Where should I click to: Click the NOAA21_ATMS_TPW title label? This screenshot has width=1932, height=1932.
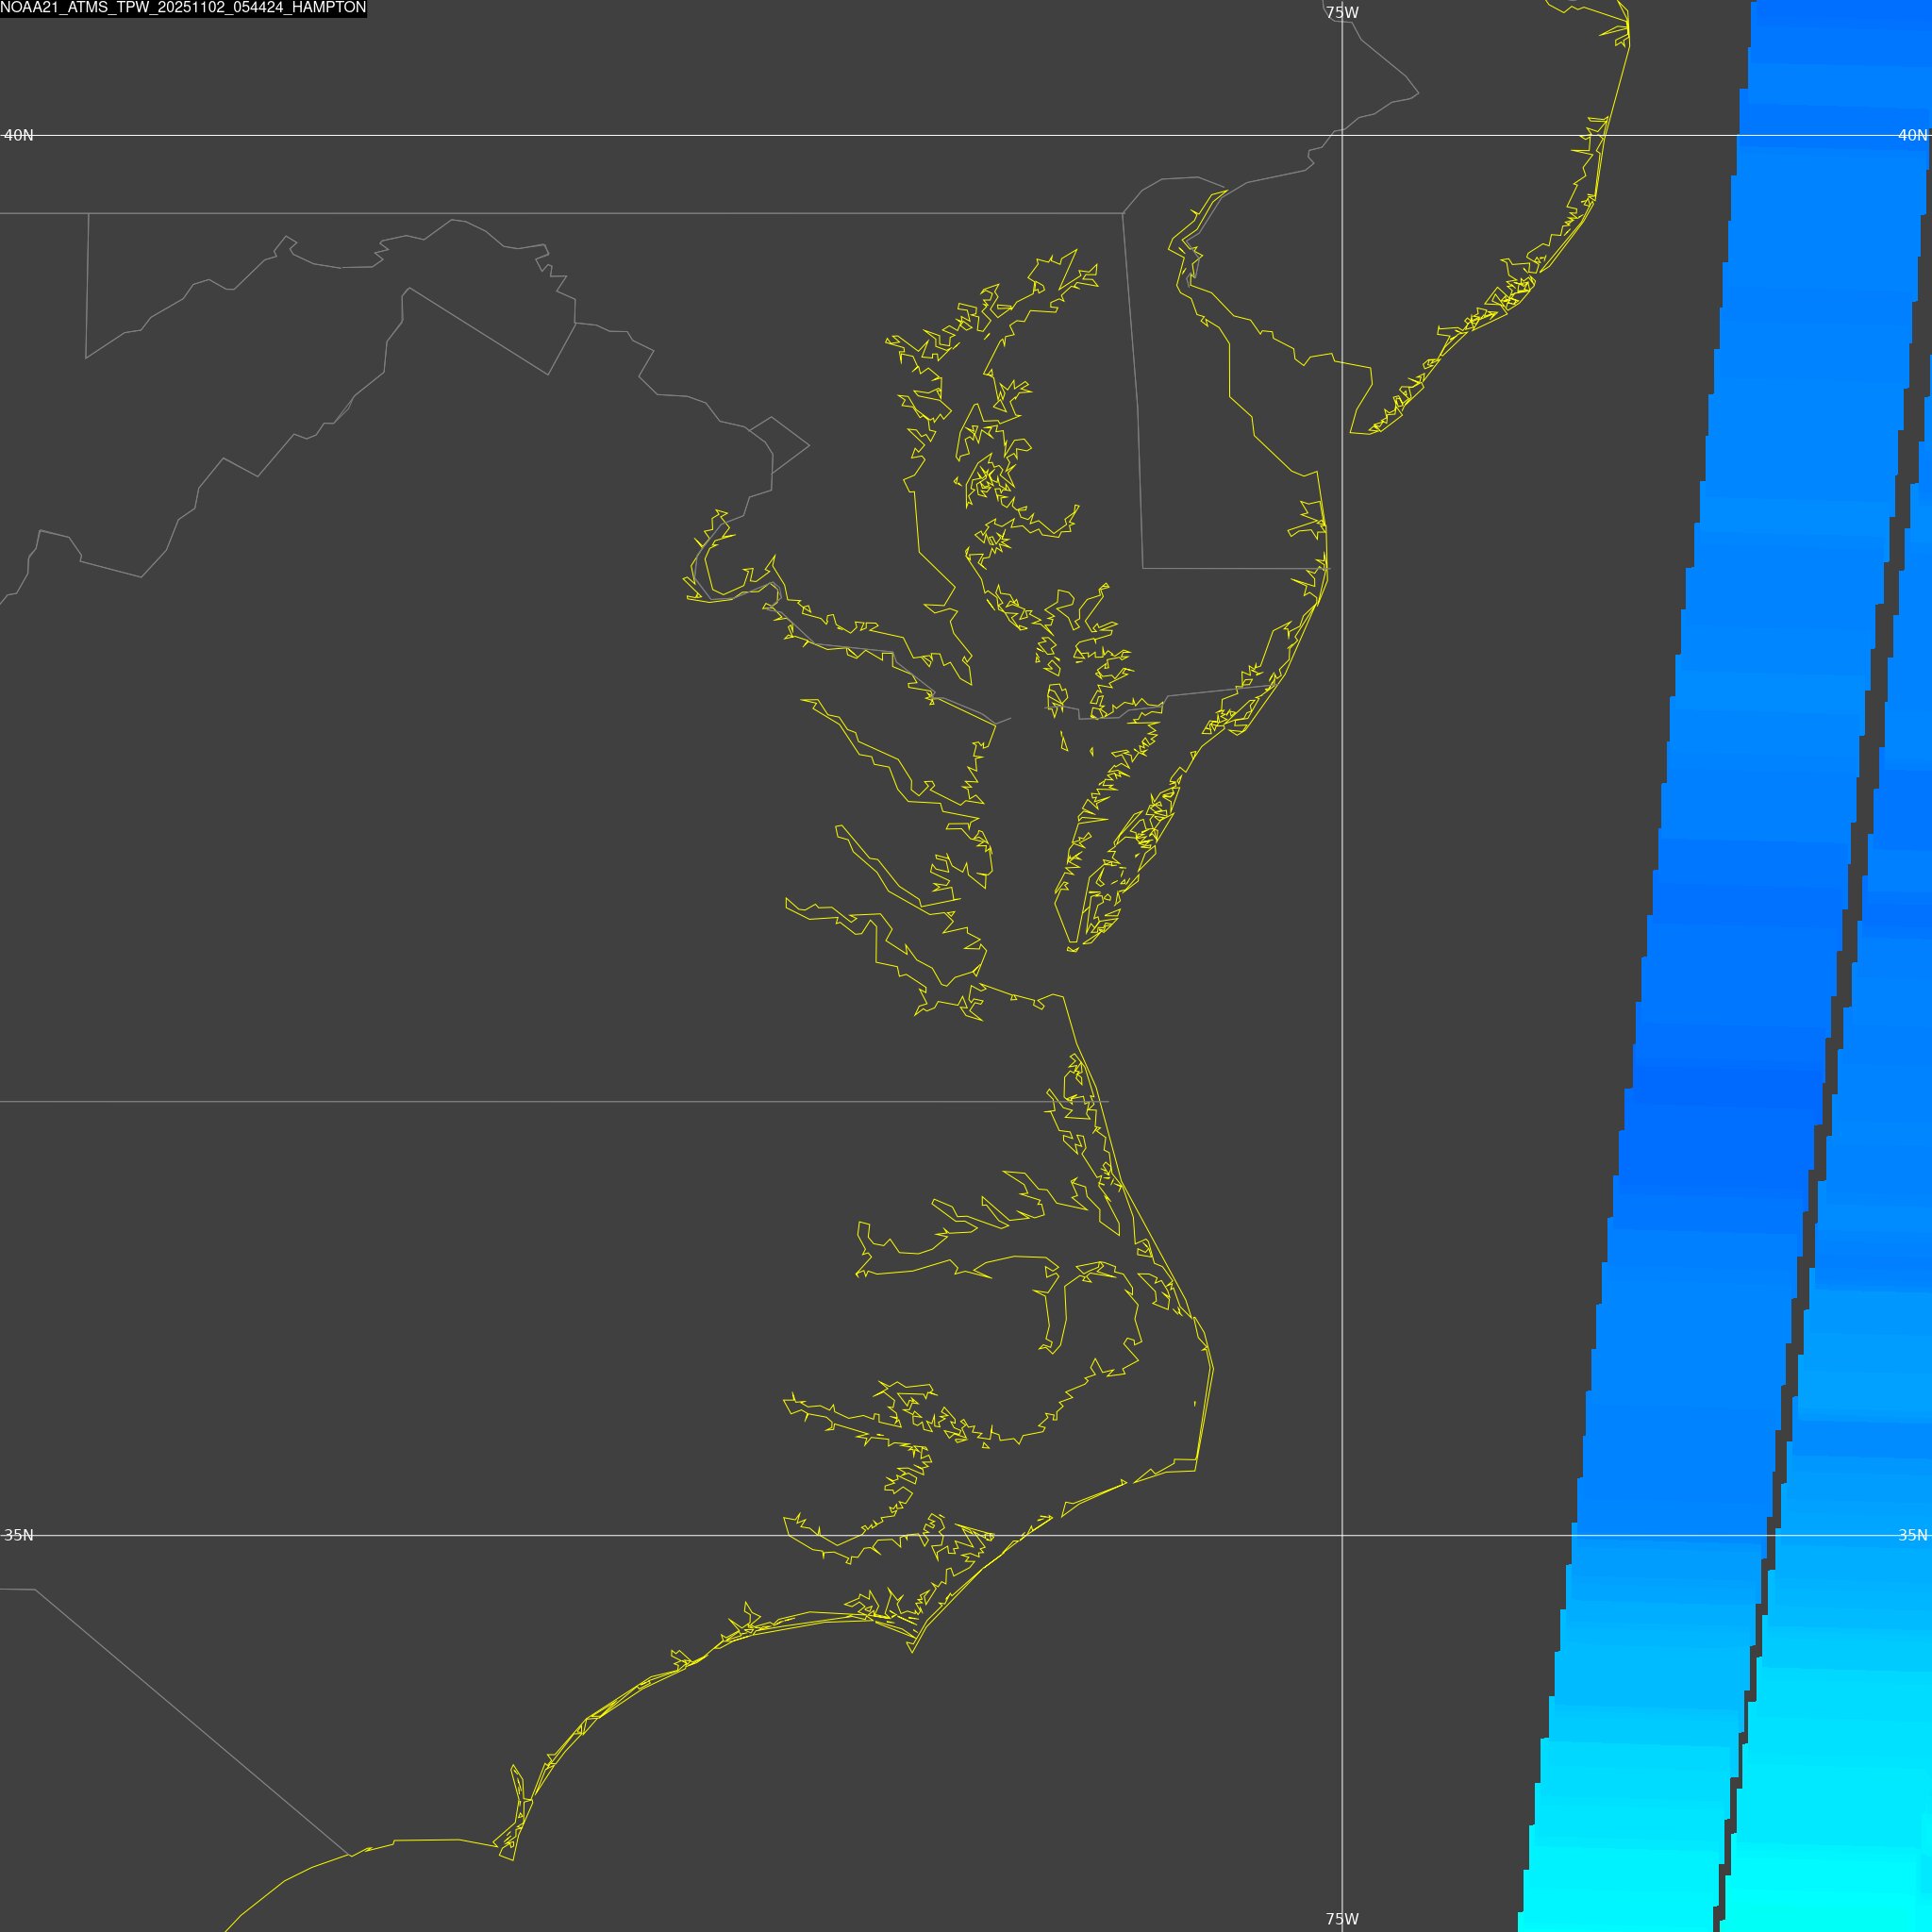(x=183, y=8)
